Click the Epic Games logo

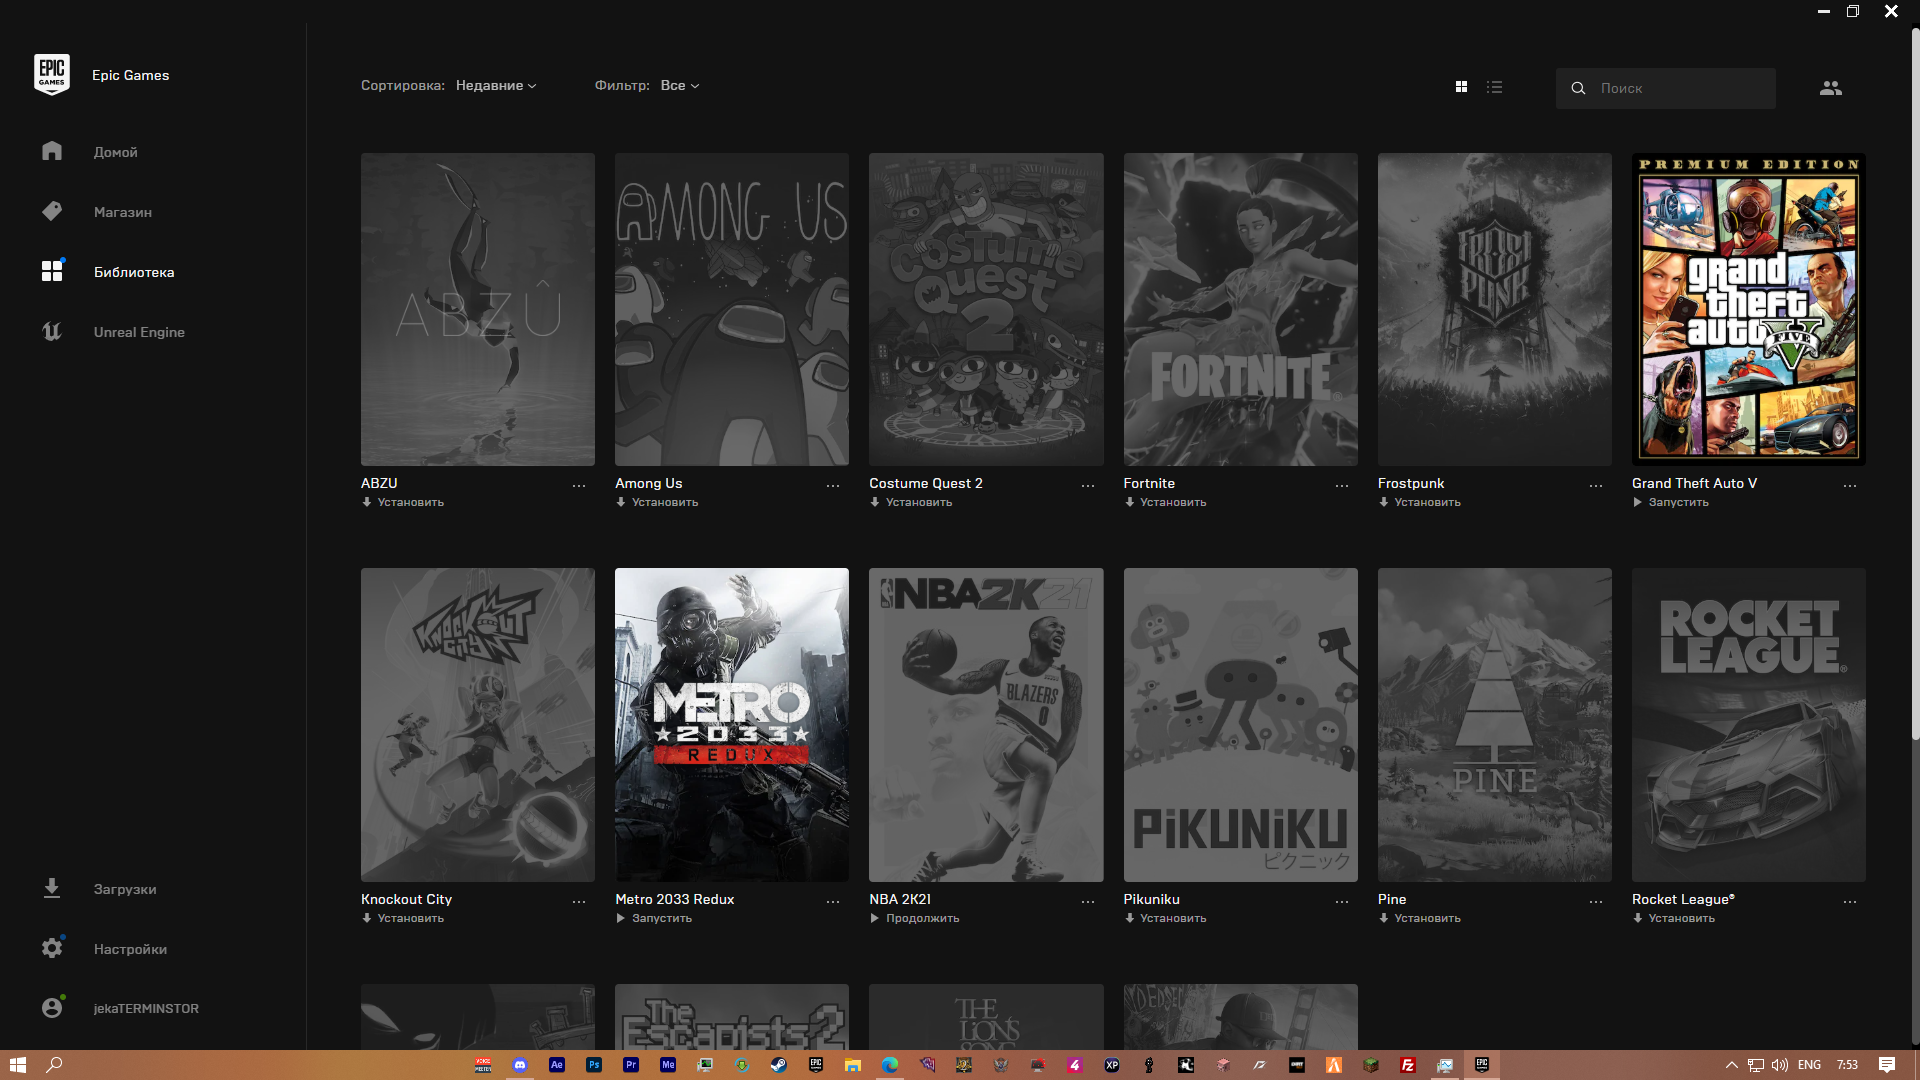pos(52,75)
